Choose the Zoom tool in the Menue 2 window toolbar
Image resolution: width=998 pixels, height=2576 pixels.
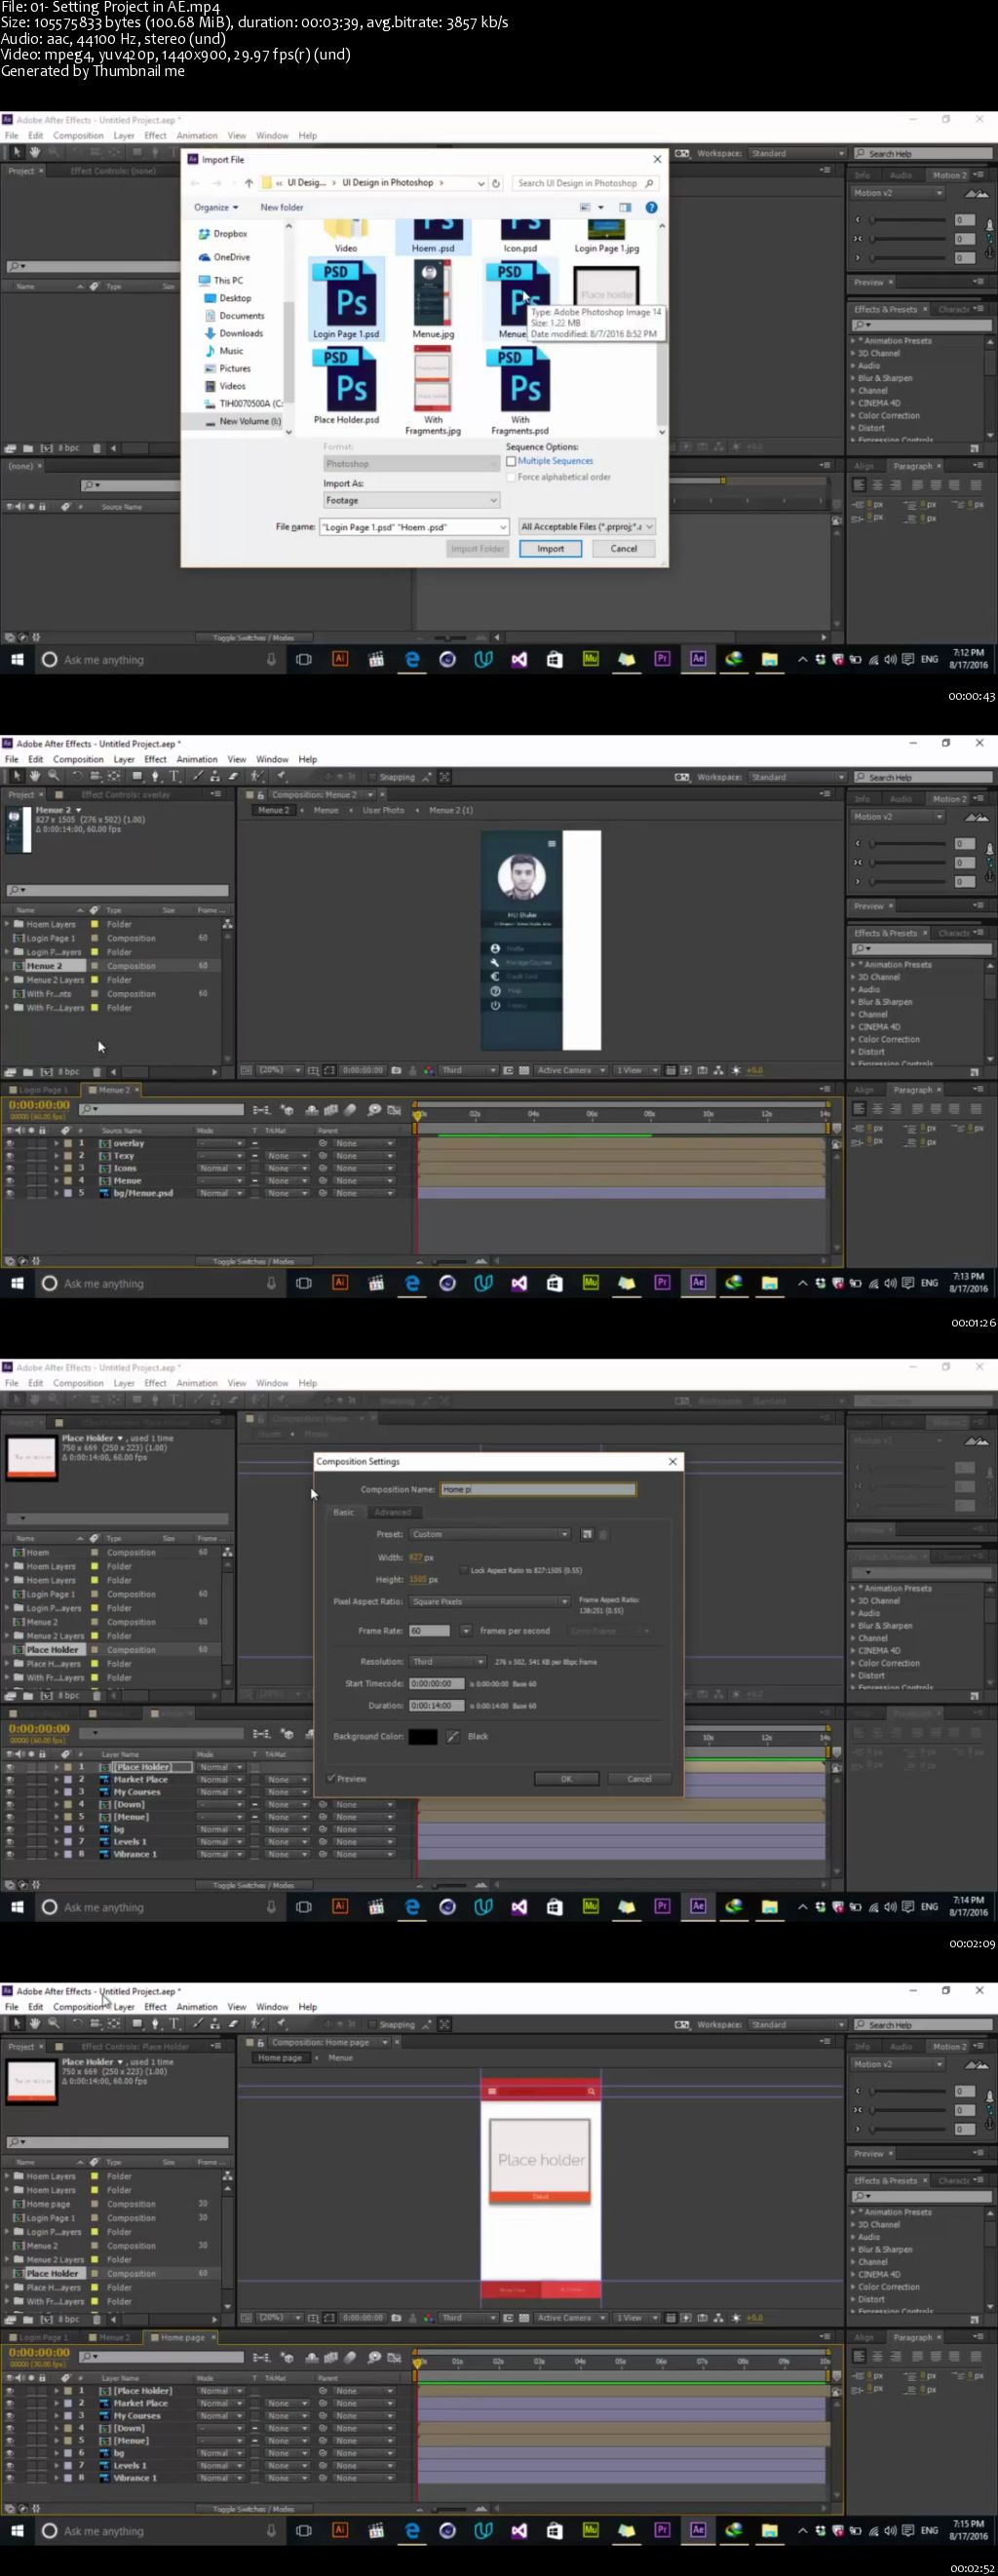[x=53, y=776]
